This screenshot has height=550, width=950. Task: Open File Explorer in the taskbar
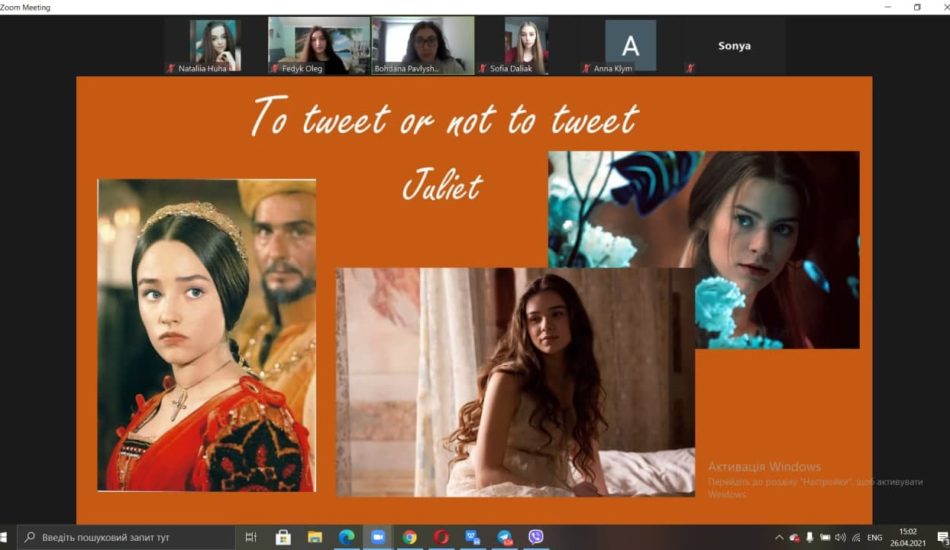tap(315, 537)
